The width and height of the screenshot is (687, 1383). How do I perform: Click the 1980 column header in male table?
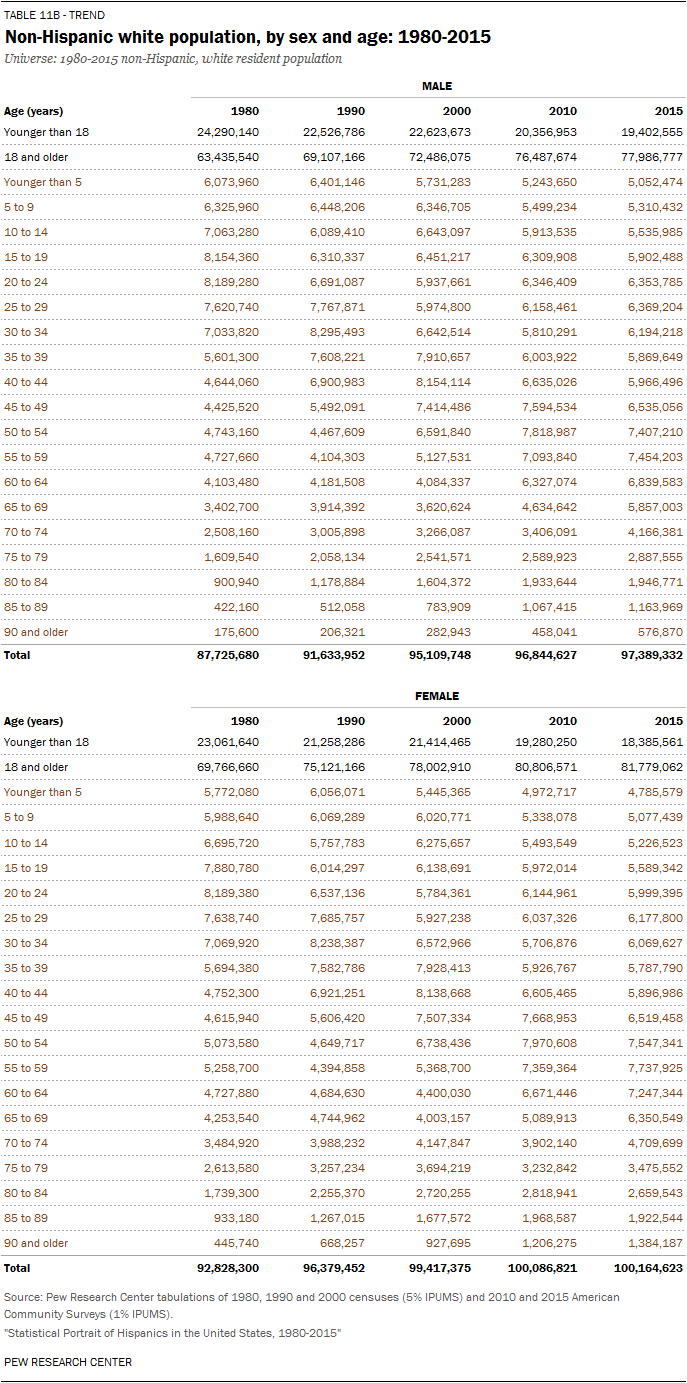click(245, 111)
